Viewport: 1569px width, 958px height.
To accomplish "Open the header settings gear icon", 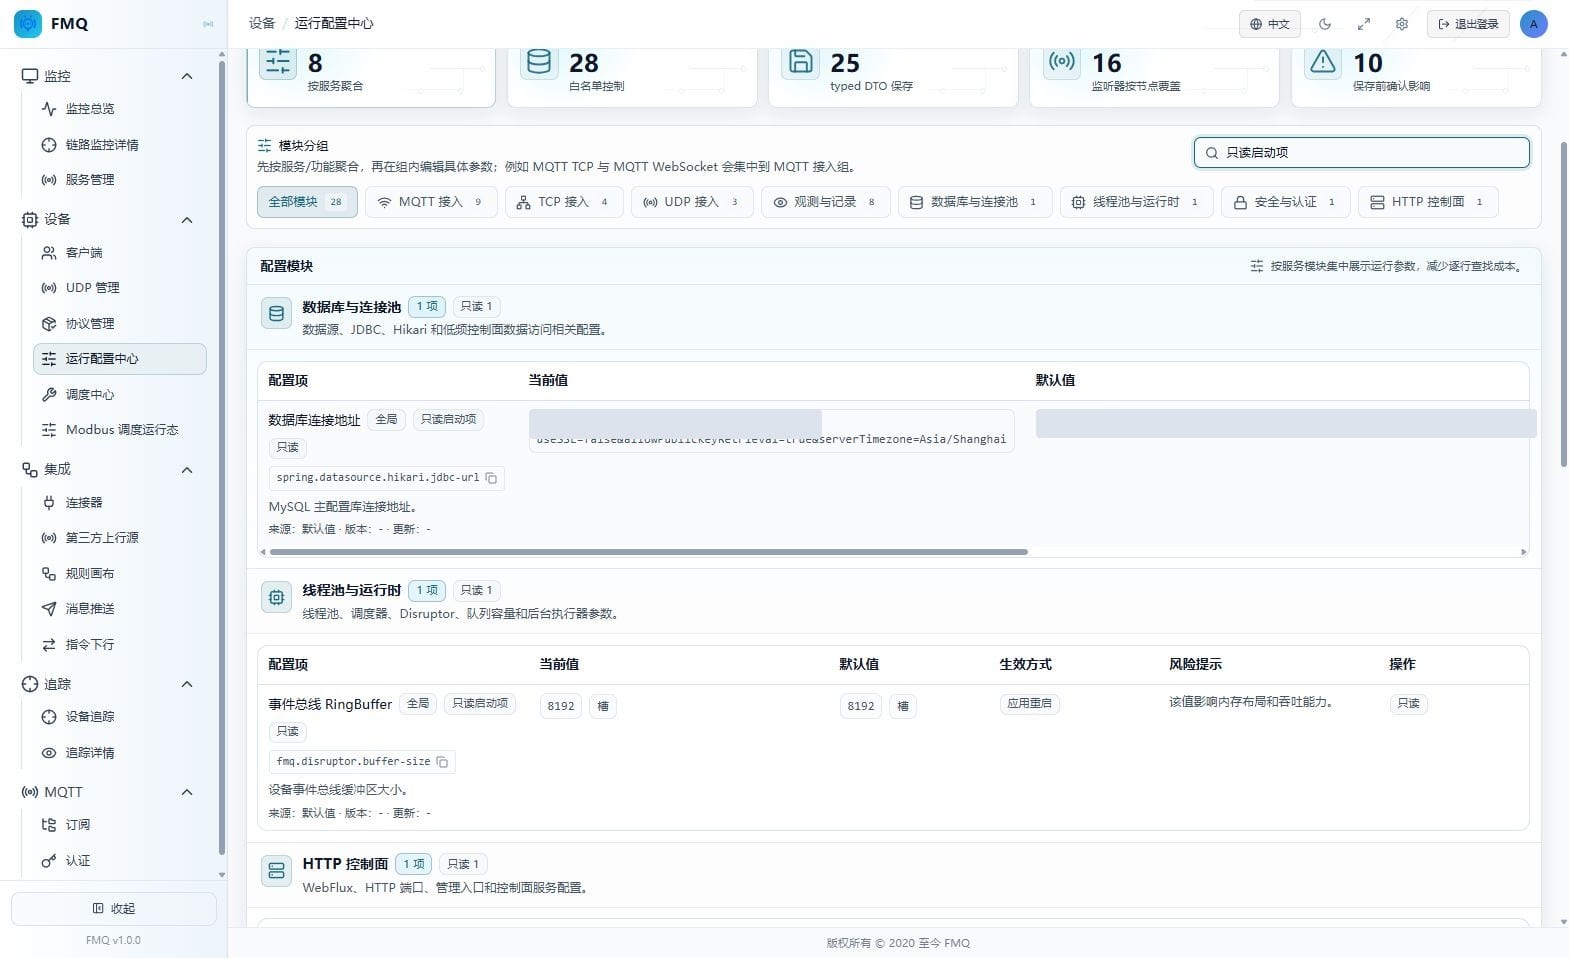I will tap(1402, 24).
